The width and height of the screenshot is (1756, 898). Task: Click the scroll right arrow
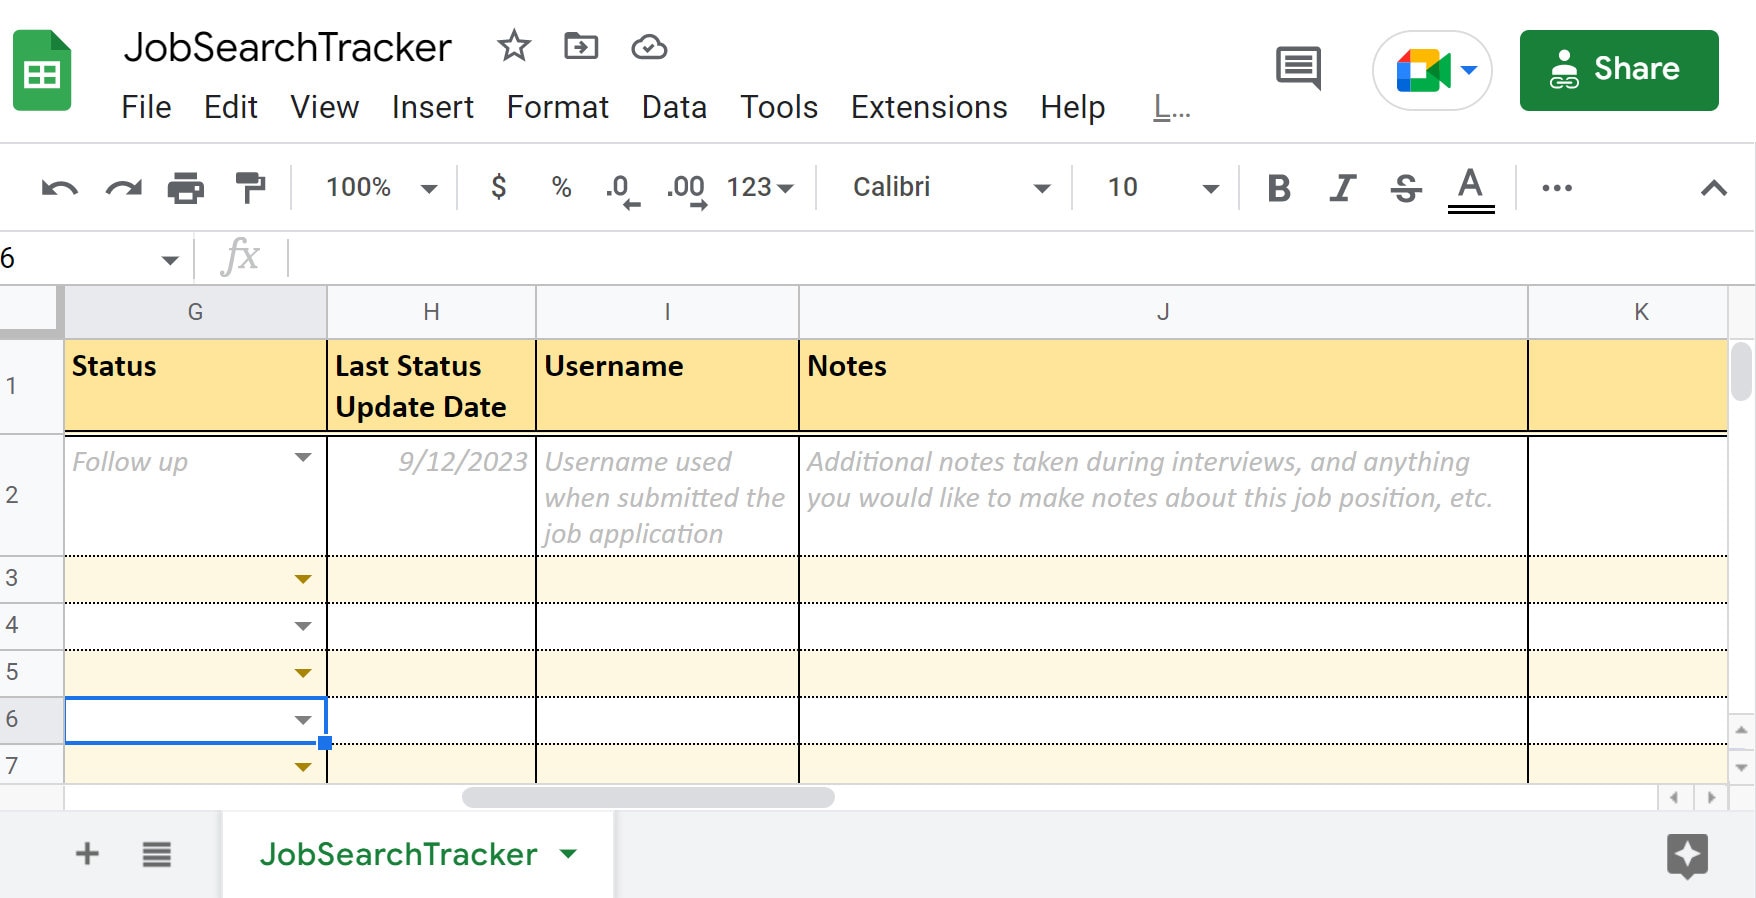1711,797
